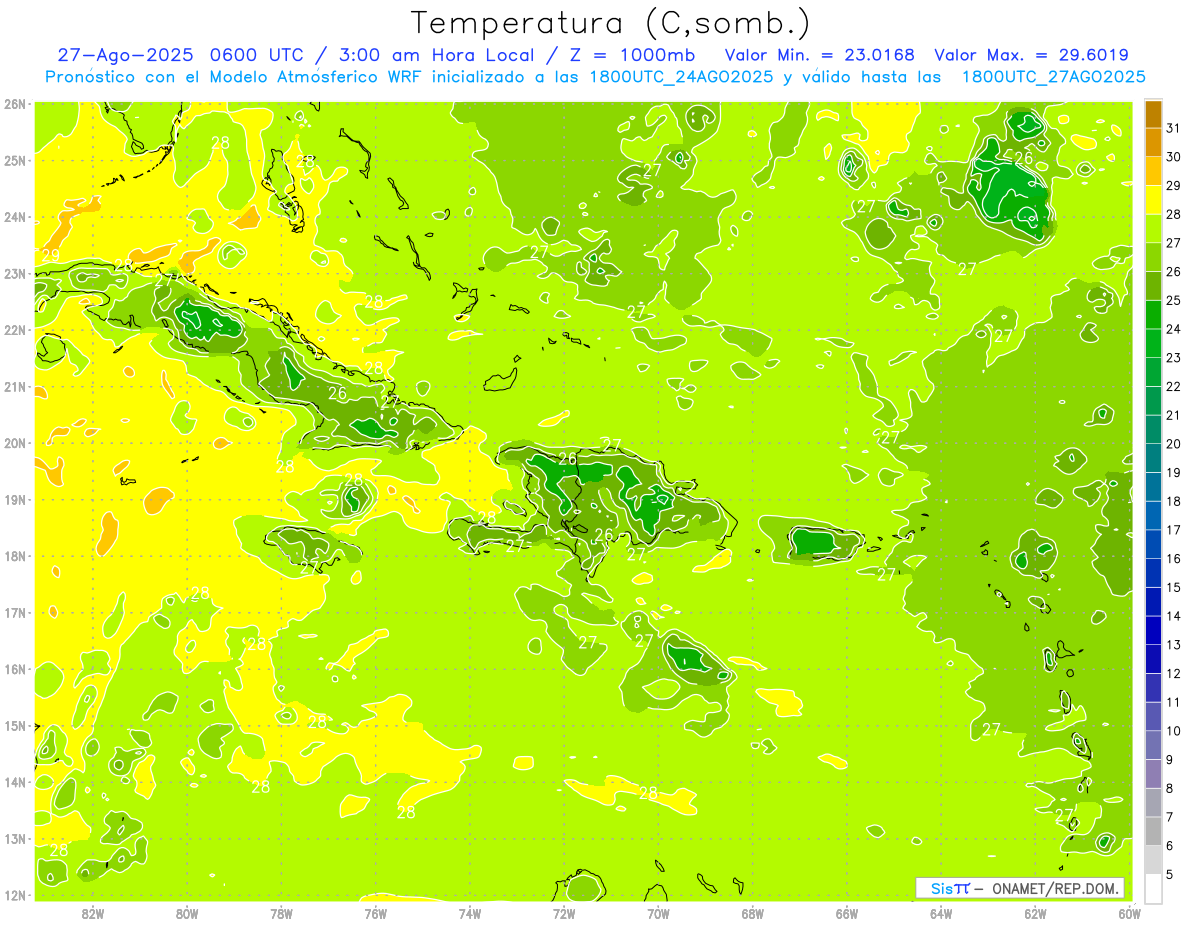Click the '76W' longitude axis label
Viewport: 1200px width, 927px height.
pos(375,914)
